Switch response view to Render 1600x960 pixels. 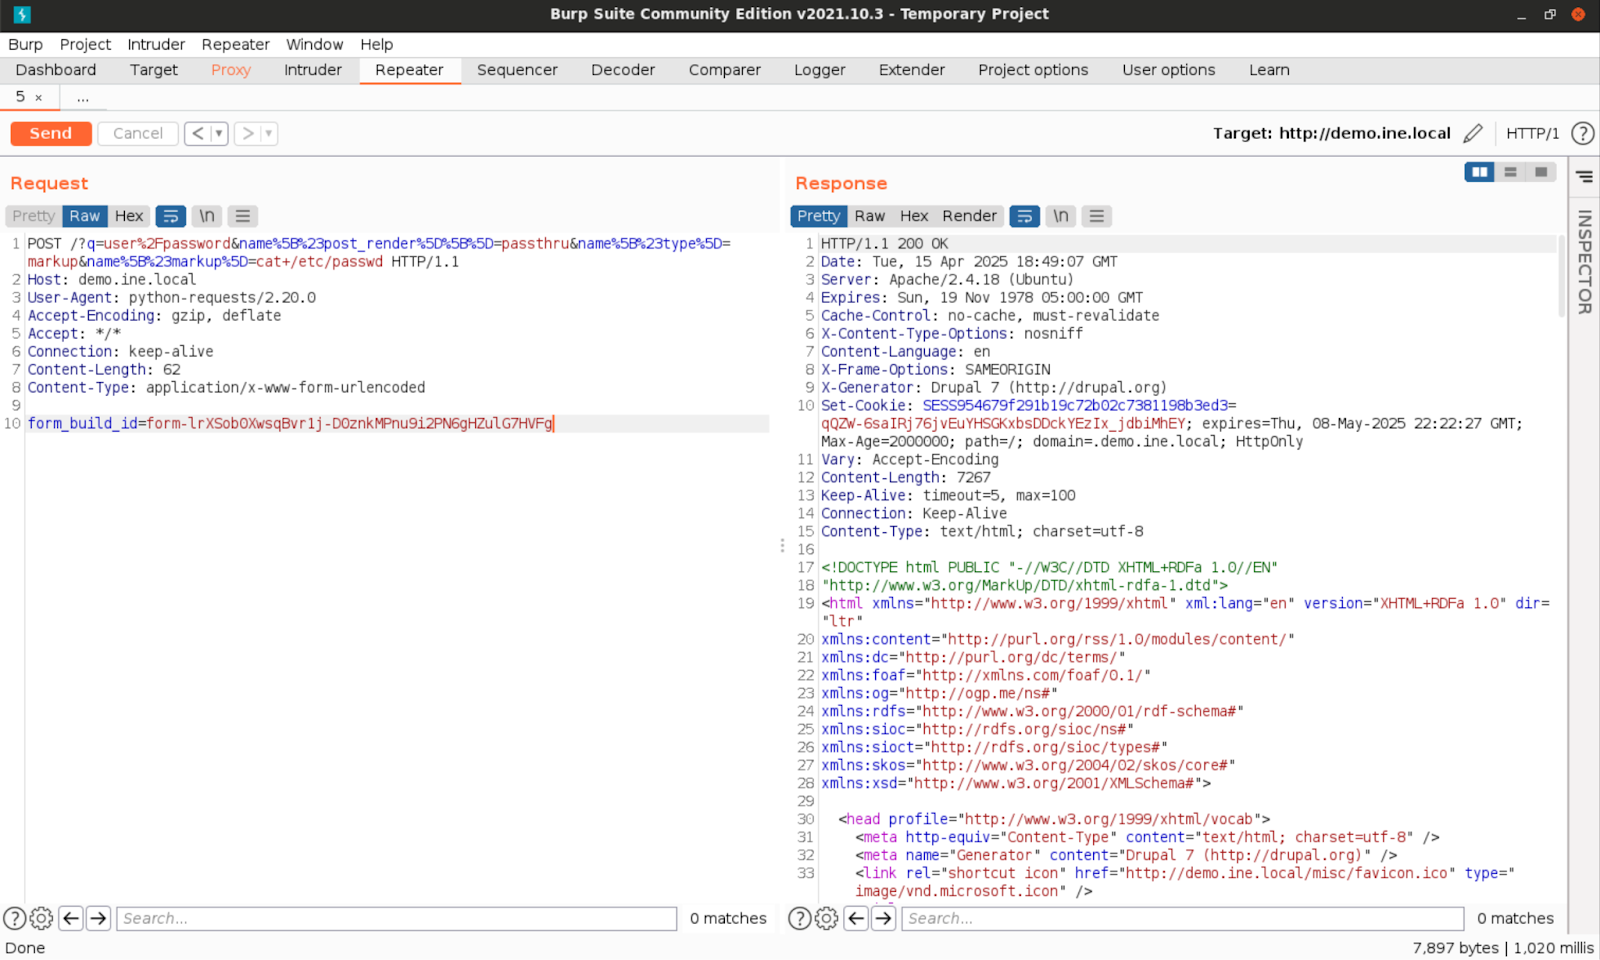pyautogui.click(x=969, y=216)
